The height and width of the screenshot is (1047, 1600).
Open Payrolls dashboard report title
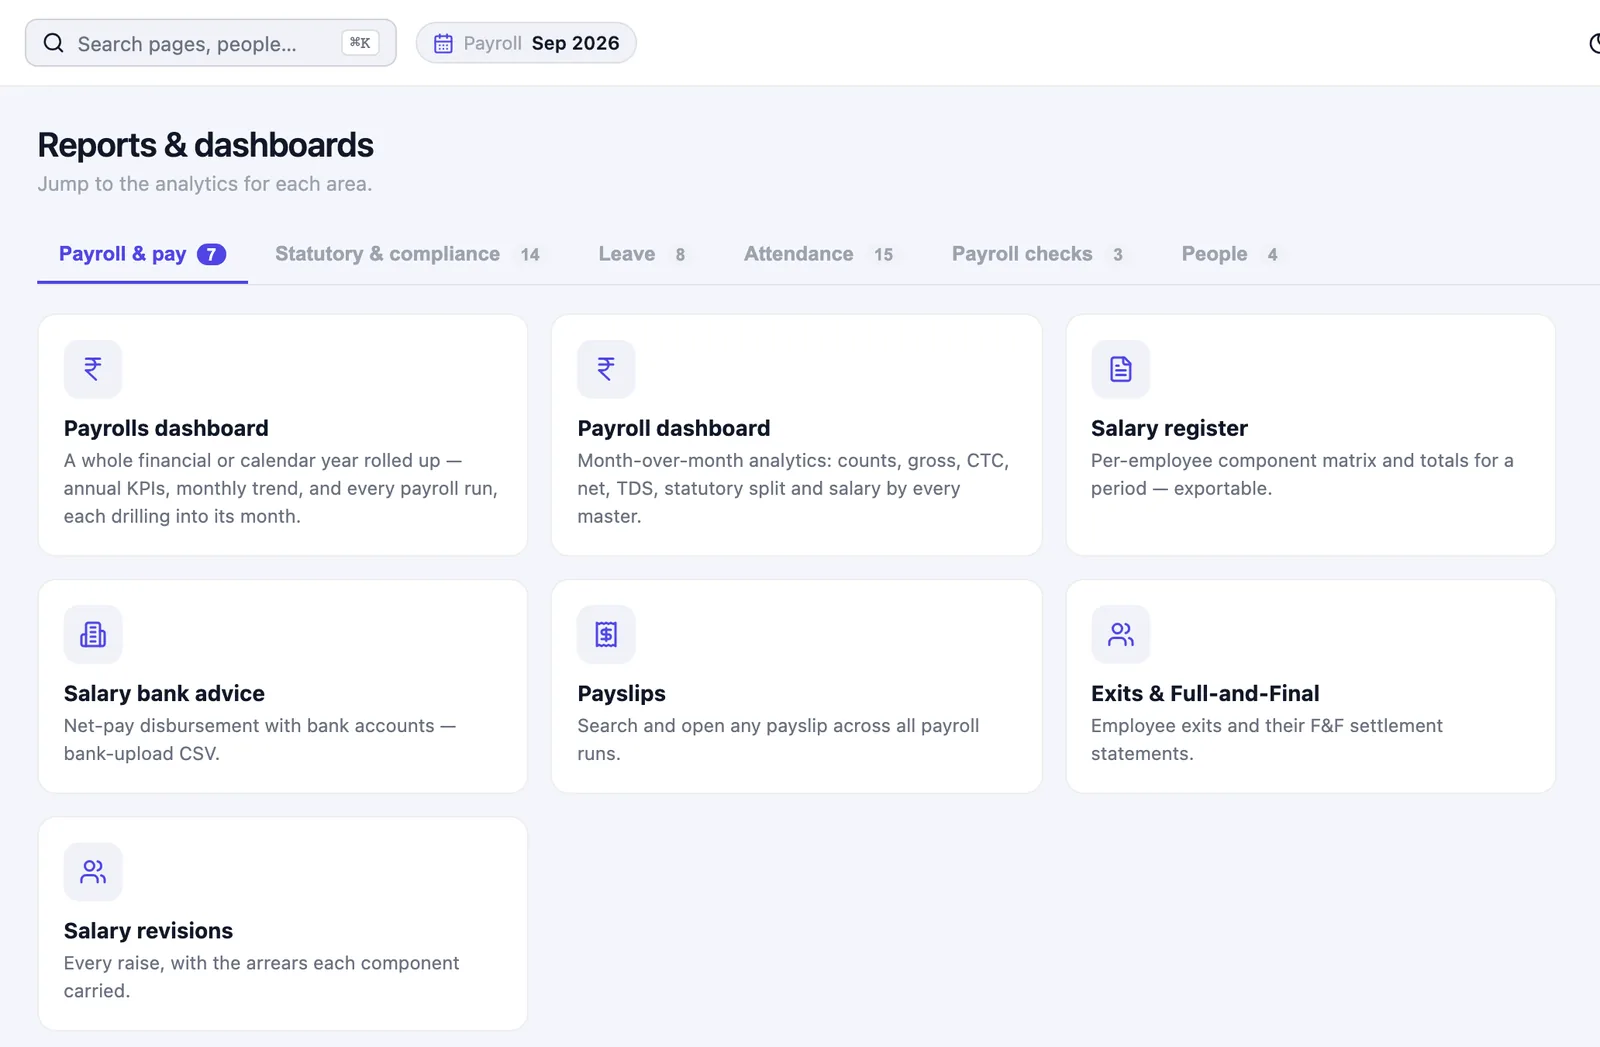pos(166,428)
